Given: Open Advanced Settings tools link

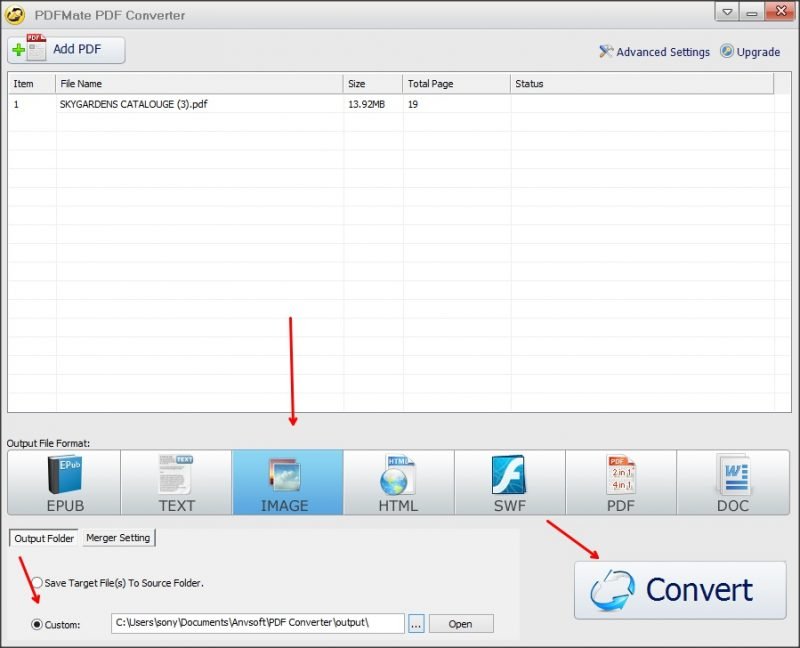Looking at the screenshot, I should point(655,52).
